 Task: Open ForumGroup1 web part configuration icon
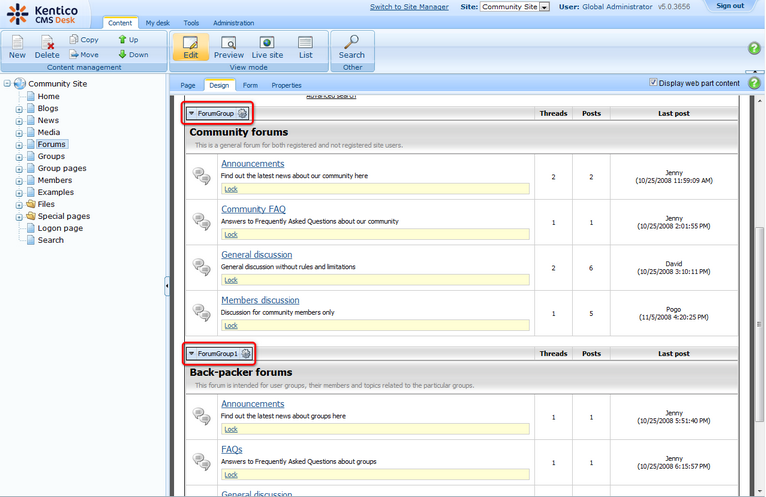coord(245,354)
